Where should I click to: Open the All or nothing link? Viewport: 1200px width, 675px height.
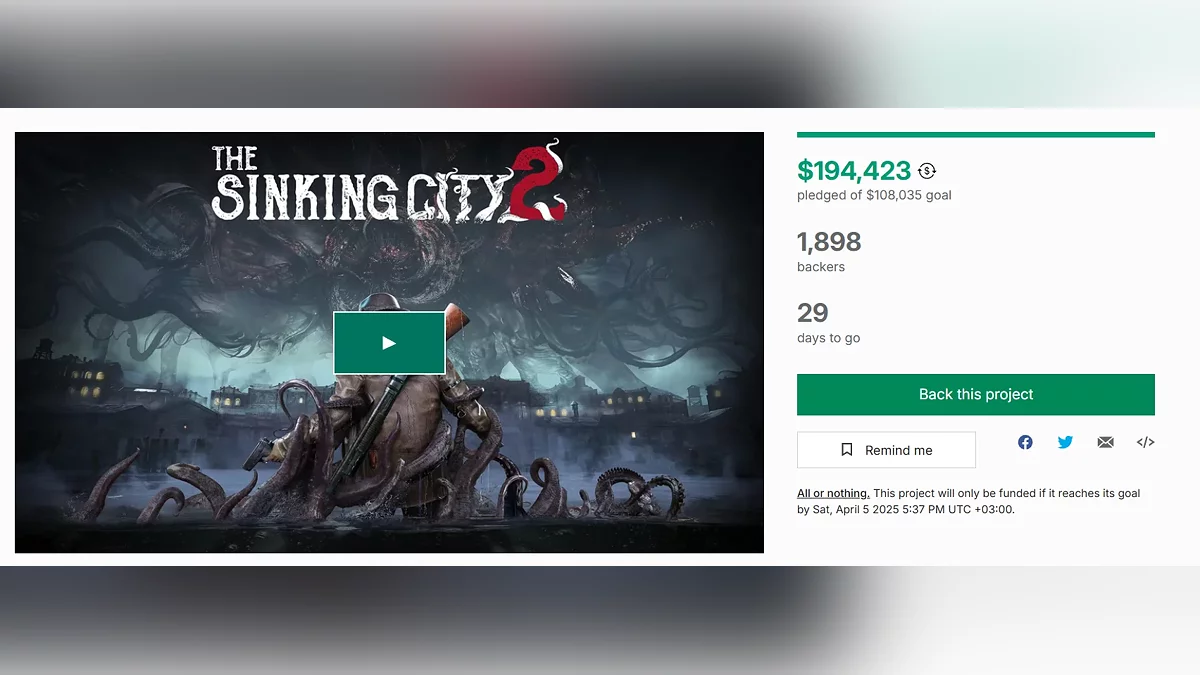point(833,493)
